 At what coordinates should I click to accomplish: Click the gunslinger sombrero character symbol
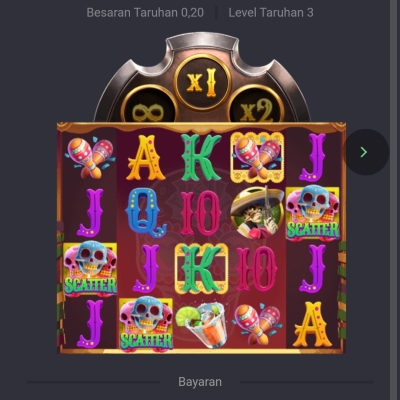(257, 213)
